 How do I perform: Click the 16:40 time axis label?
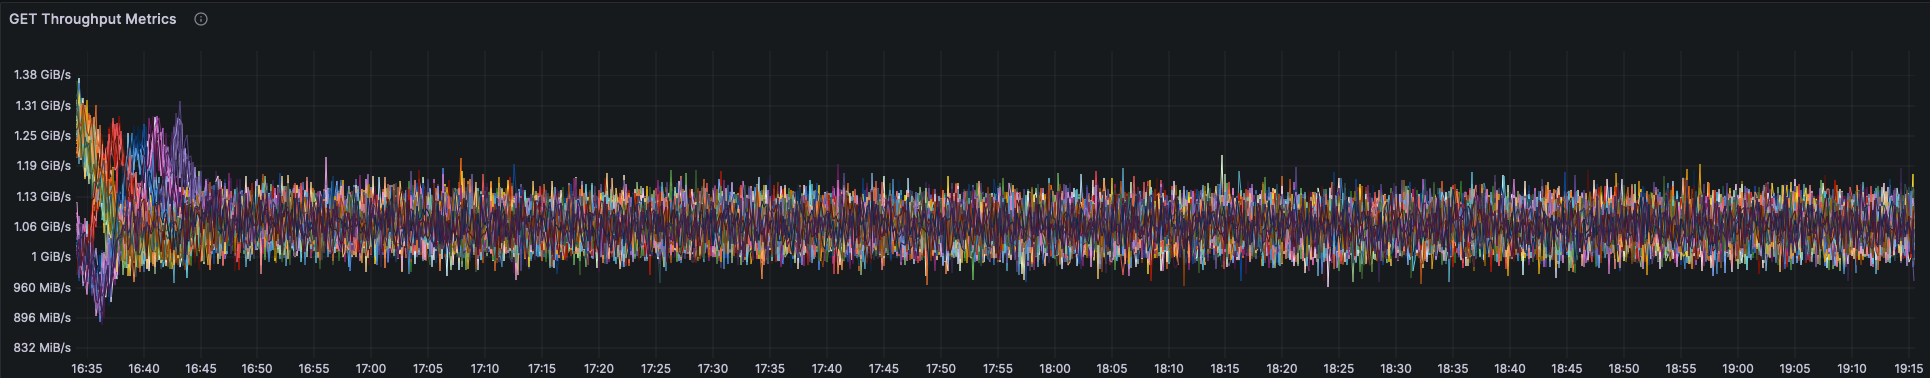[x=144, y=369]
